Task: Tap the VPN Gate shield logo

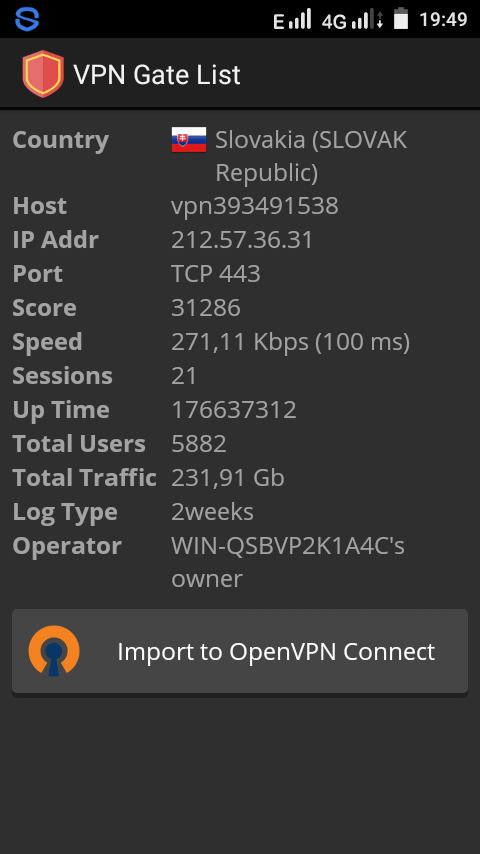Action: click(43, 74)
